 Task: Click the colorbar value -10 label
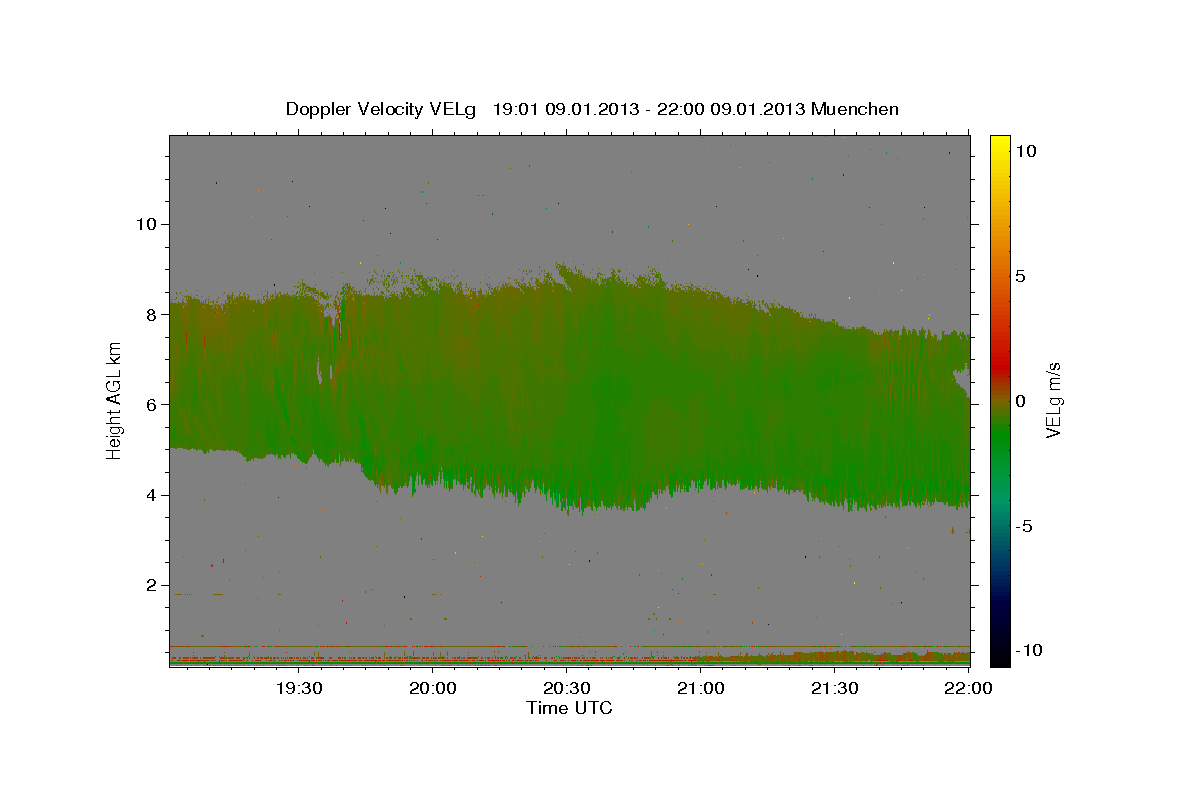[1027, 650]
